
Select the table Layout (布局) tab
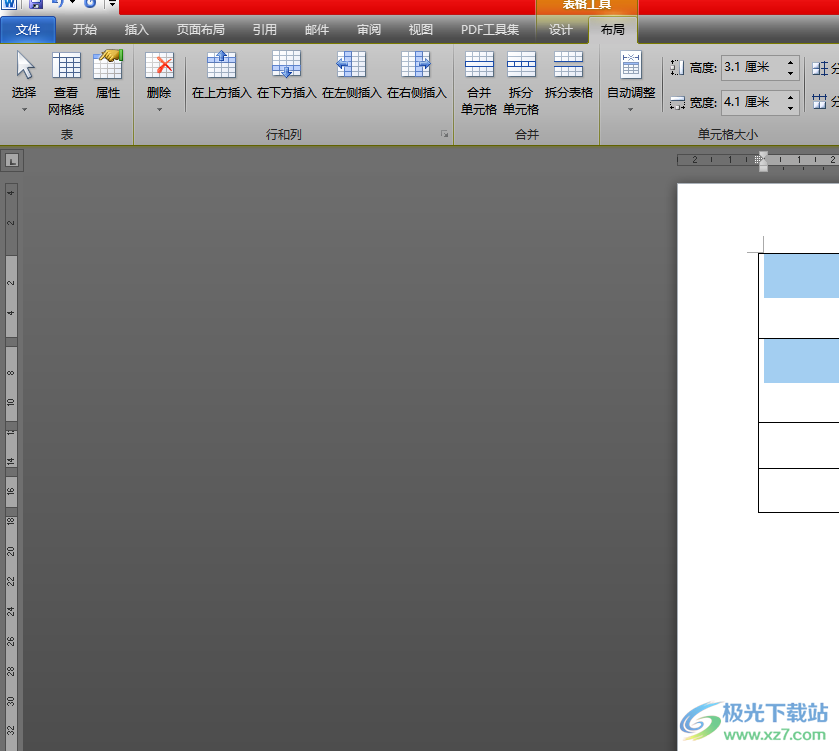[x=613, y=29]
